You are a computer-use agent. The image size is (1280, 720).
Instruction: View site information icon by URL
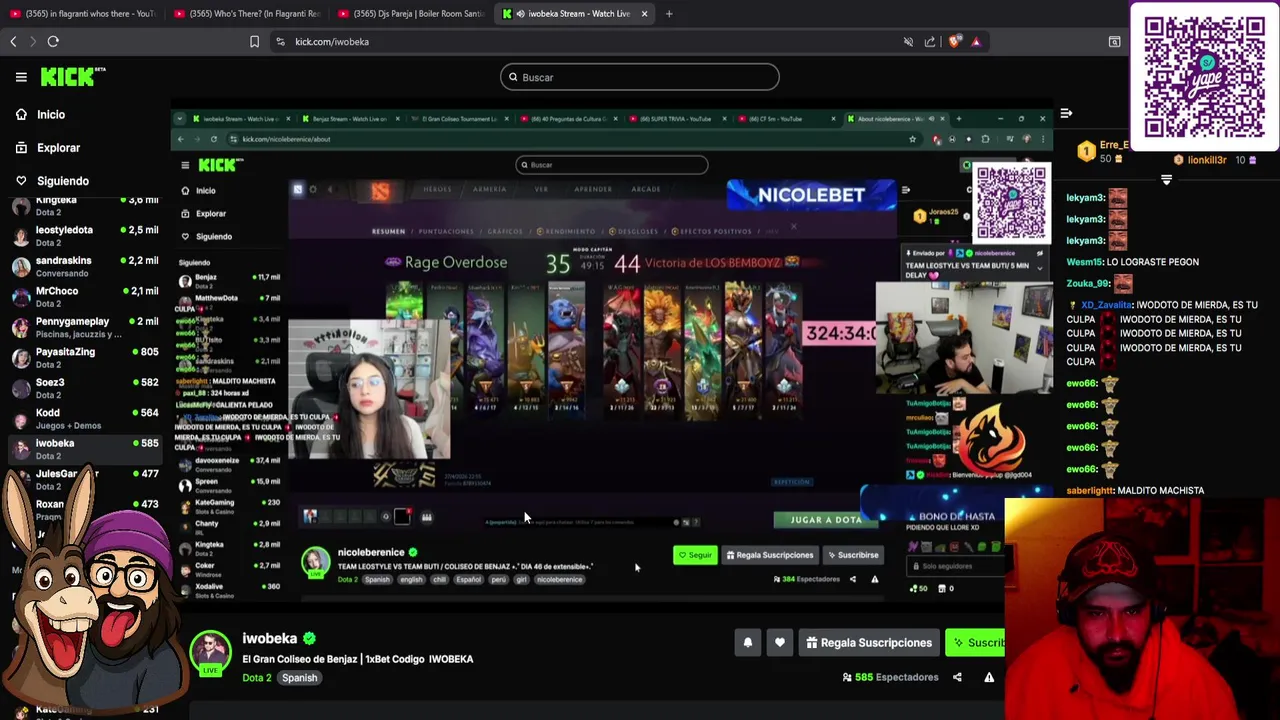(280, 42)
